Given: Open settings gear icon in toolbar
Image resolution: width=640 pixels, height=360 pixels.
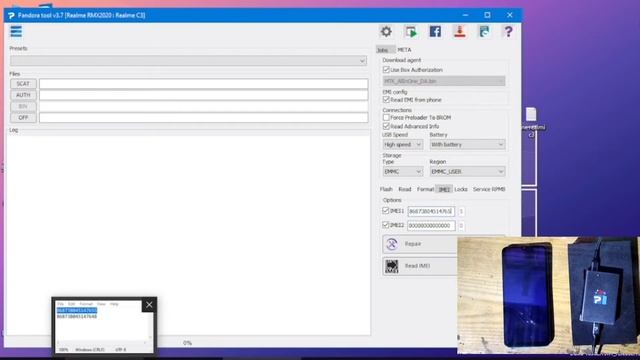Looking at the screenshot, I should click(x=386, y=31).
